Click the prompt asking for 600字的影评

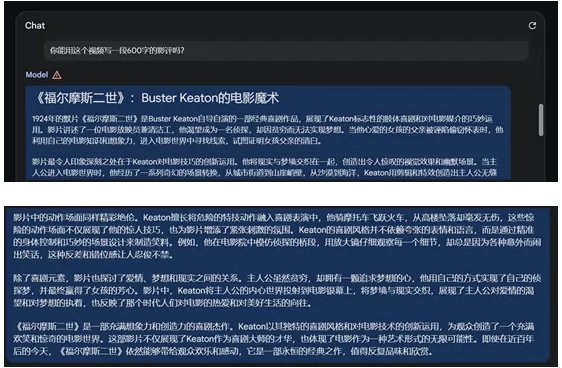[117, 50]
